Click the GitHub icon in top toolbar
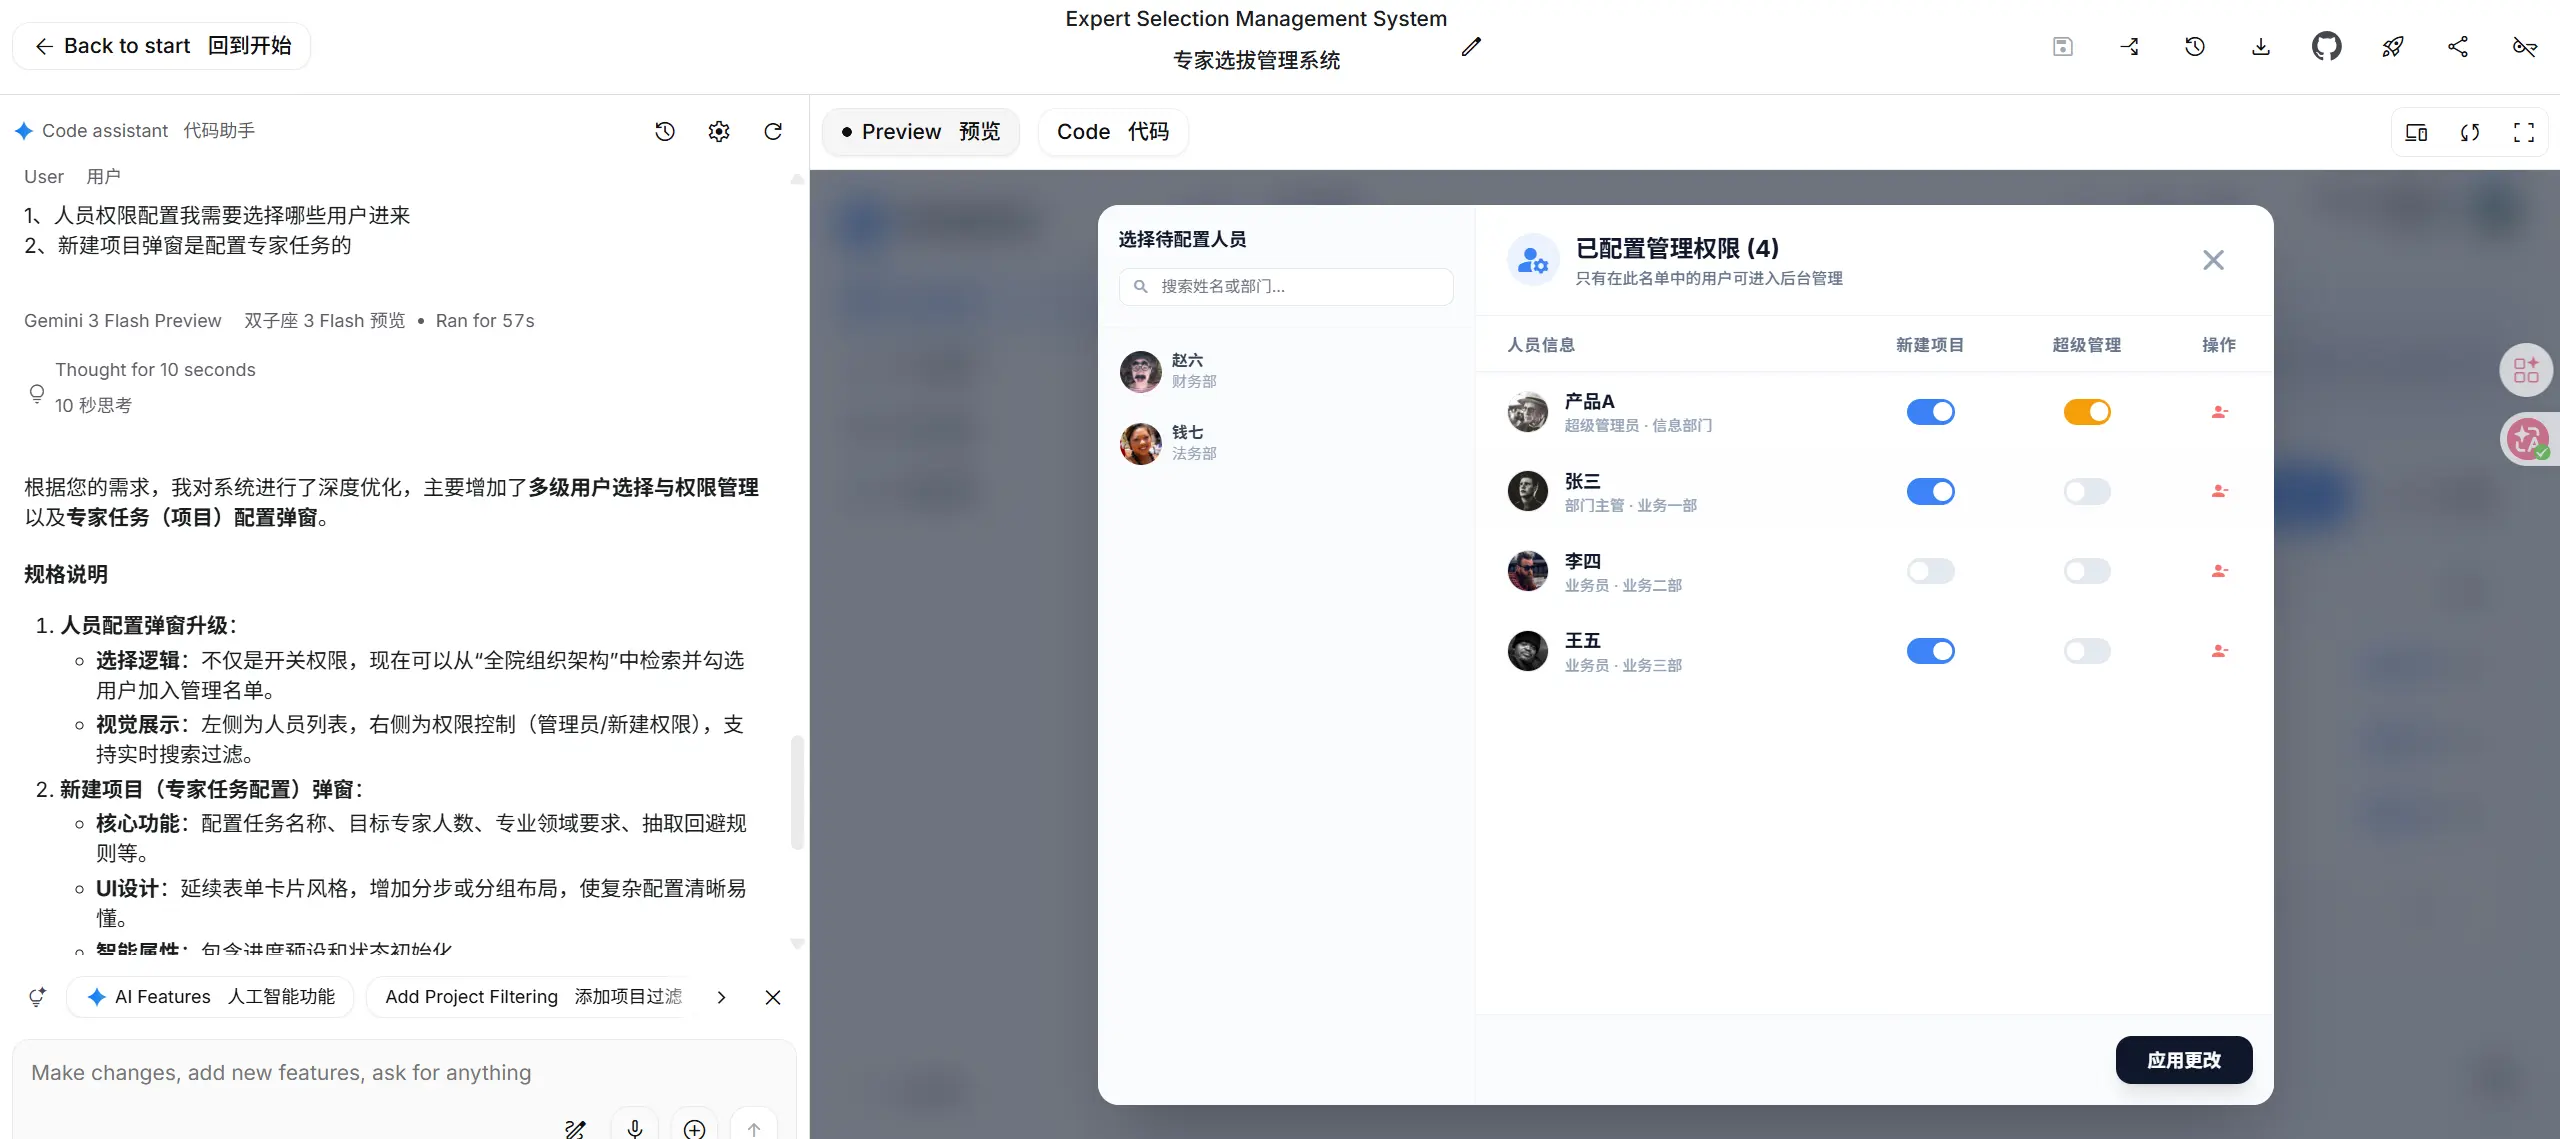2560x1139 pixels. tap(2326, 46)
